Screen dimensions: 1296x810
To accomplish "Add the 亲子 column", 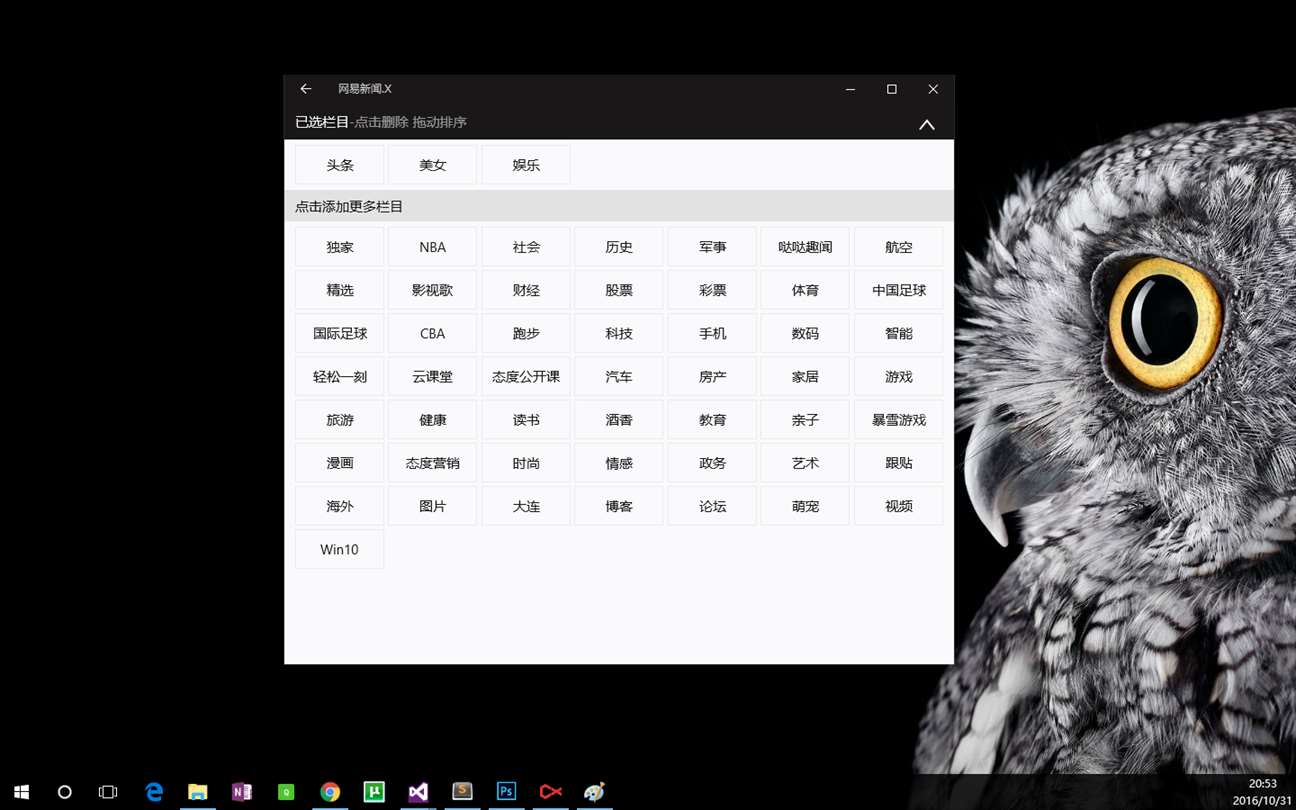I will click(x=805, y=420).
